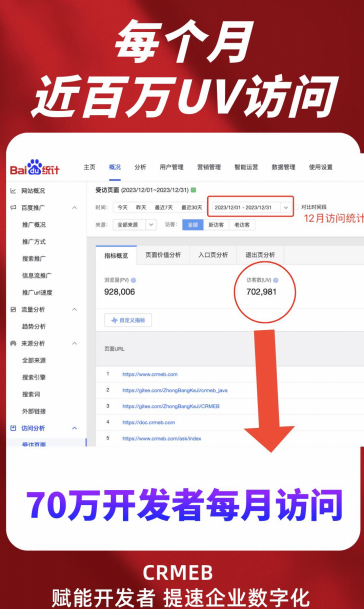Select the 全部 visitor filter
This screenshot has width=364, height=609.
(x=193, y=224)
